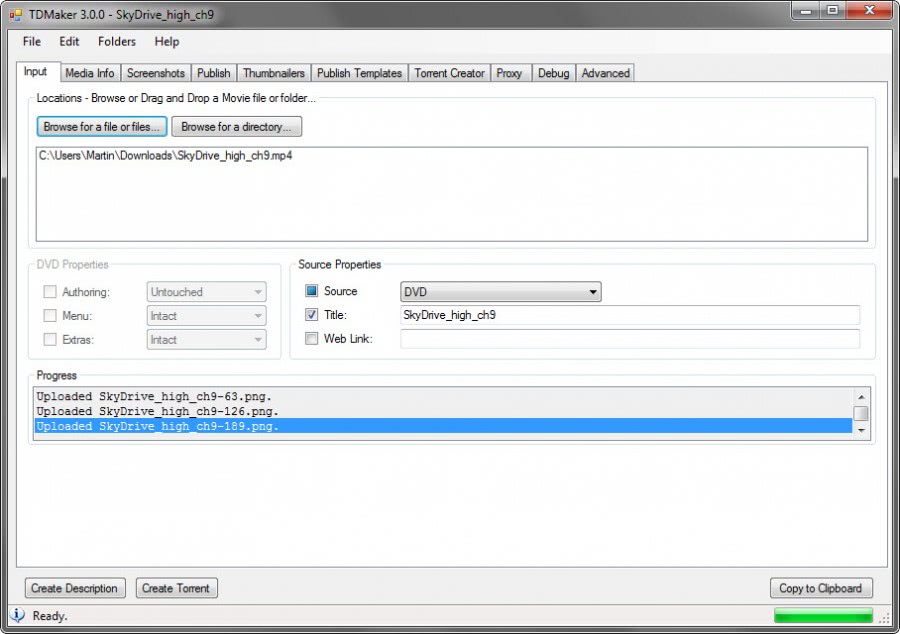Check the Extras checkbox

coord(50,339)
